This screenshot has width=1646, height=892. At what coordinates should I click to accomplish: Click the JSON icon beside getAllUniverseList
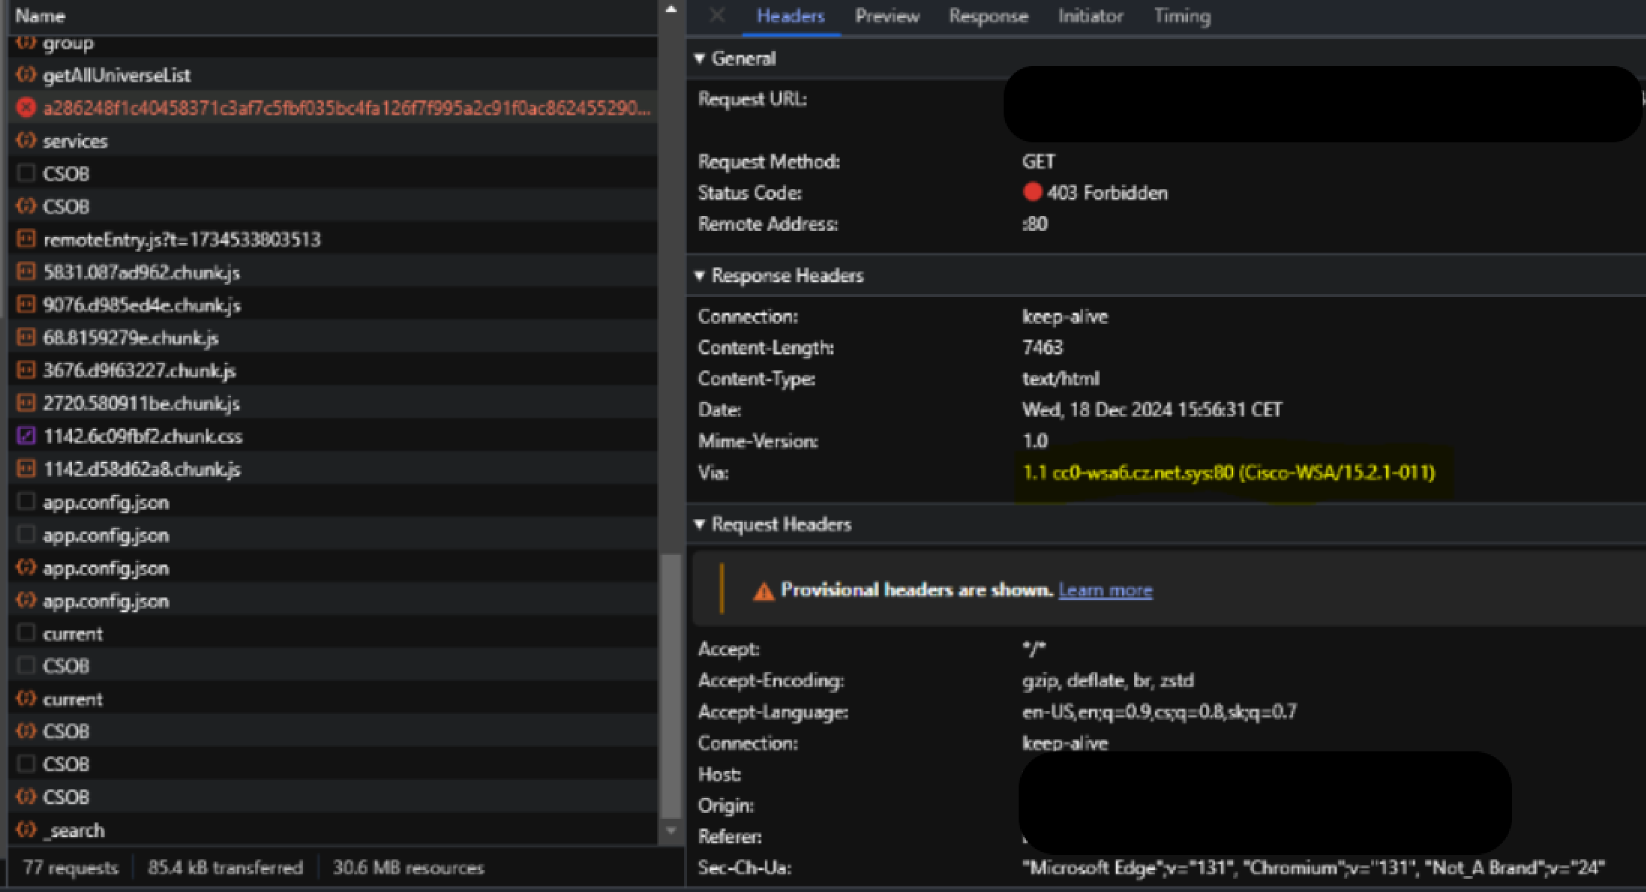[26, 75]
